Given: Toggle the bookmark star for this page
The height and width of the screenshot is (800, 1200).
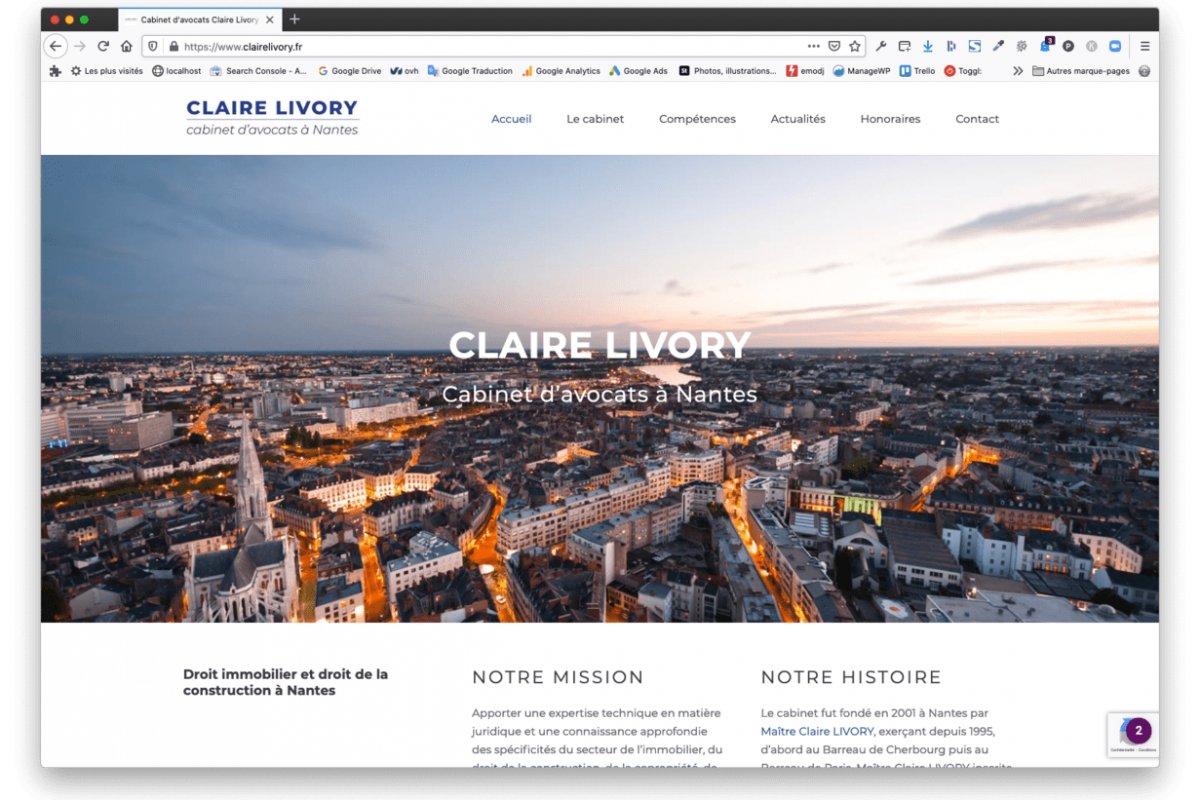Looking at the screenshot, I should click(x=855, y=45).
